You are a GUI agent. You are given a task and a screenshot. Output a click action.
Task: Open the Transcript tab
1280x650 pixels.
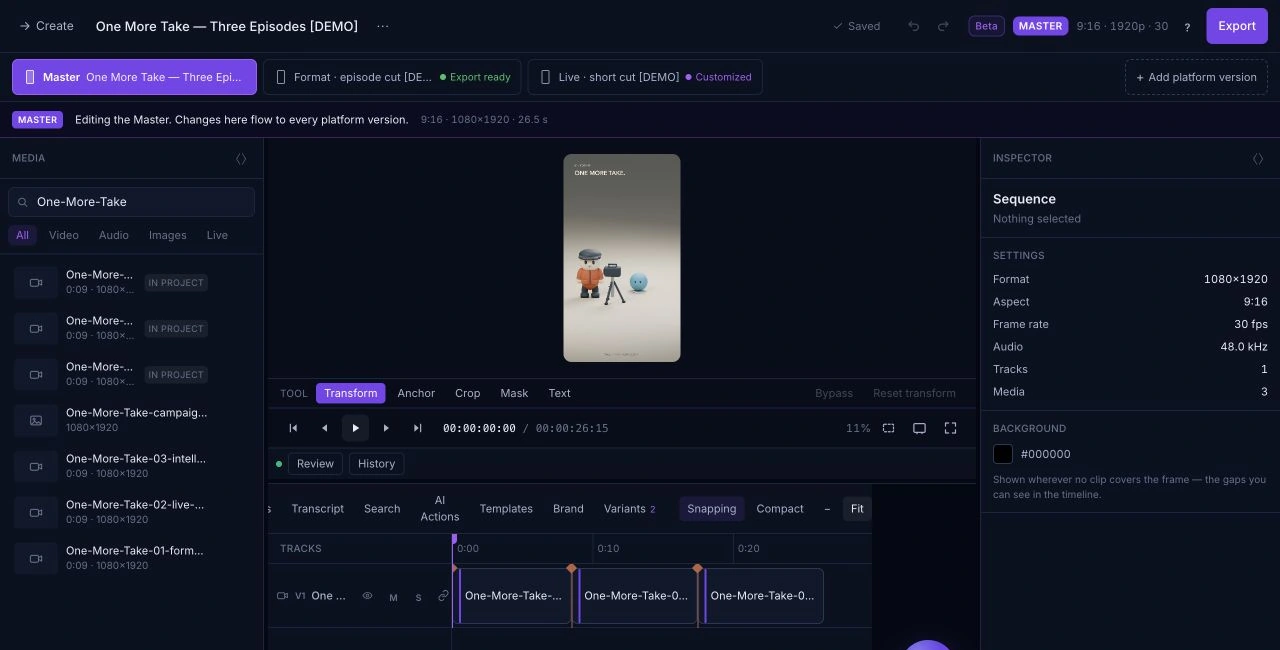(317, 509)
